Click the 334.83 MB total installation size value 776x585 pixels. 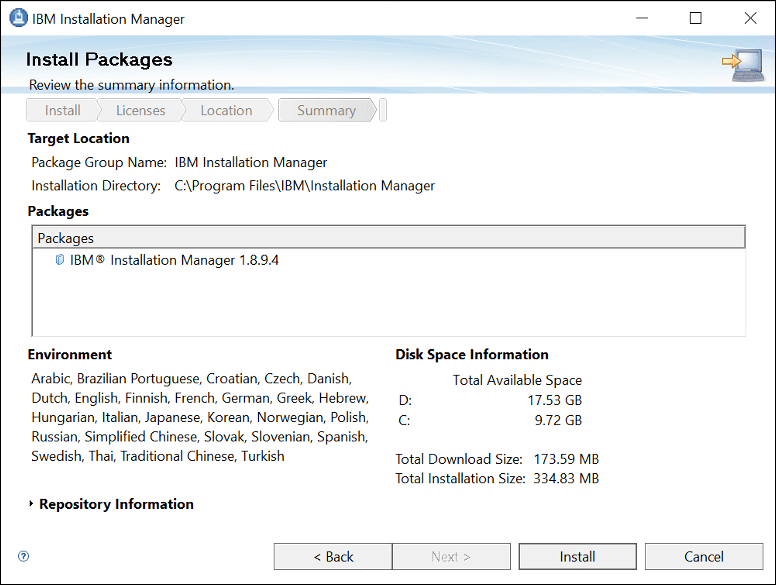tap(566, 479)
